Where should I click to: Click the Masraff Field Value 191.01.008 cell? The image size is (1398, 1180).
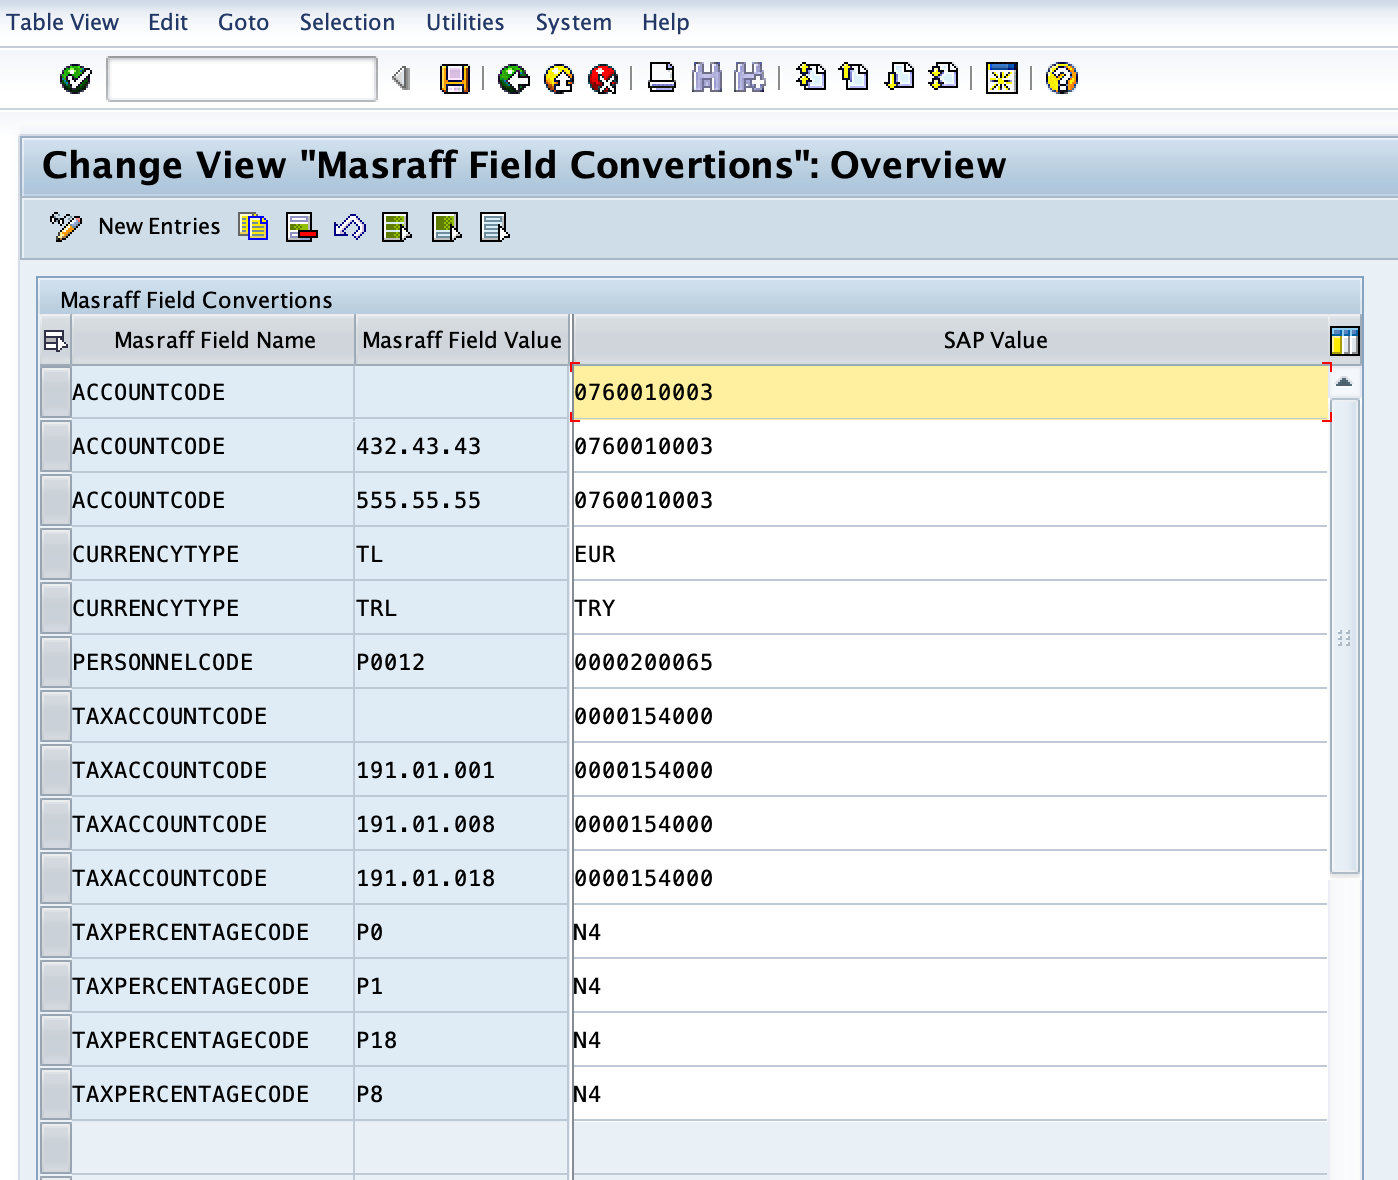point(461,824)
